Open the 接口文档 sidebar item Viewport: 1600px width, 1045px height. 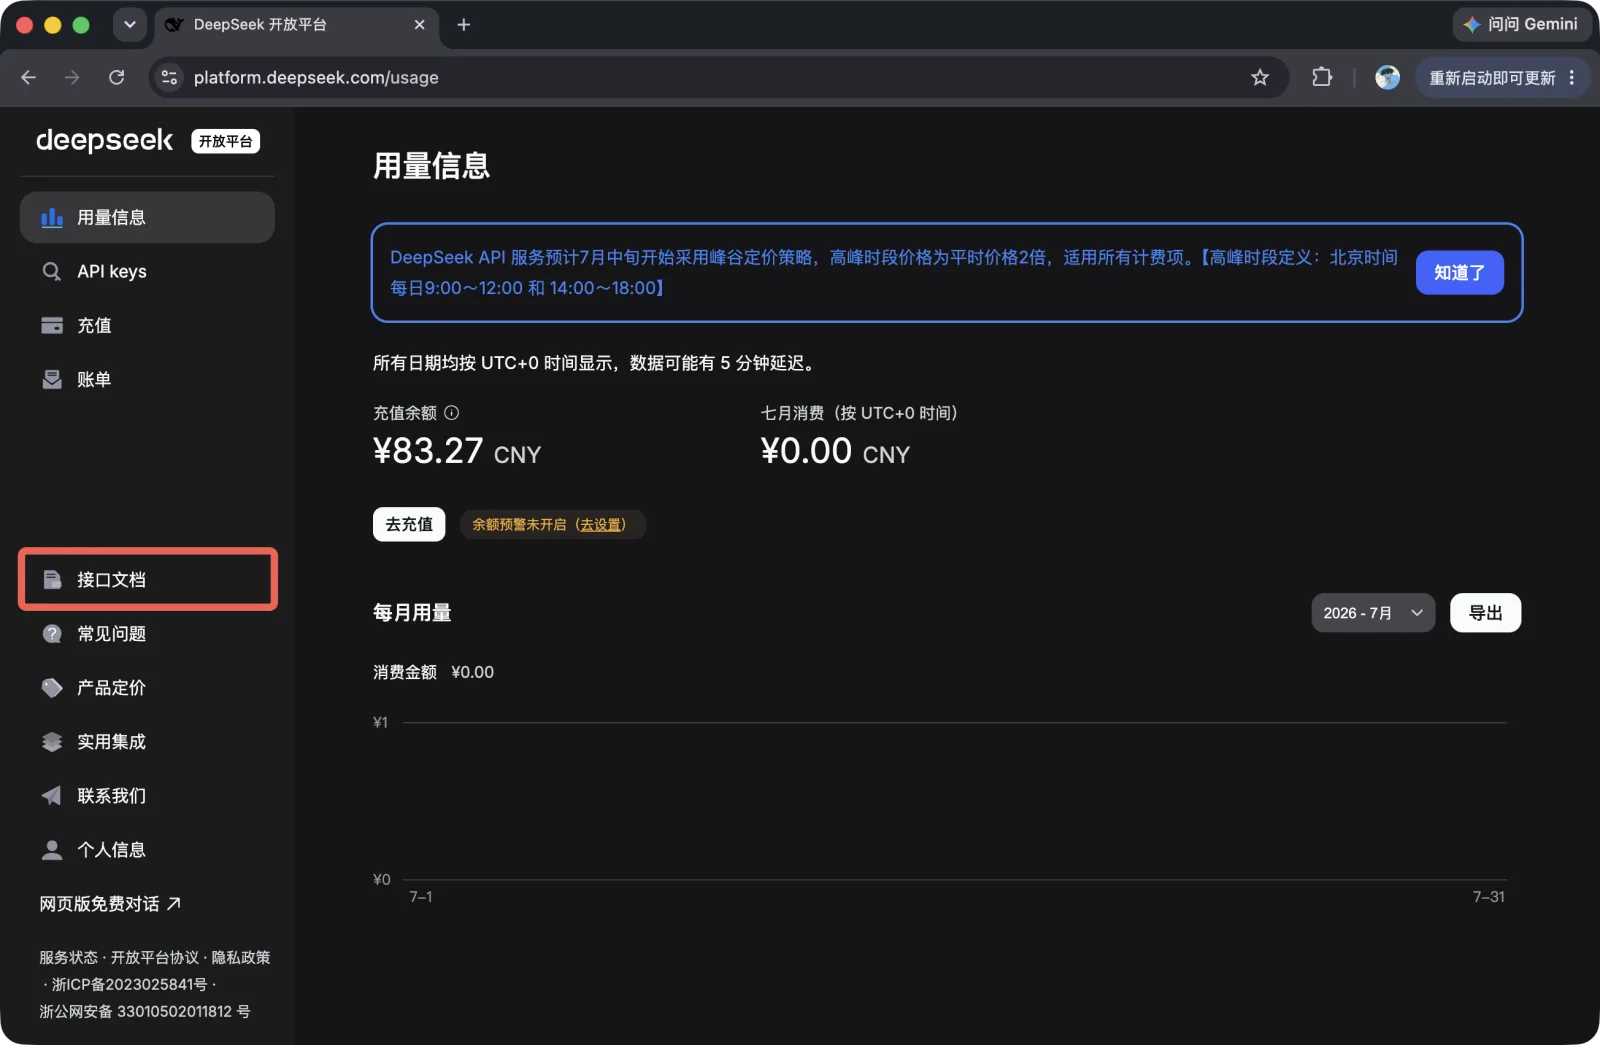click(147, 579)
